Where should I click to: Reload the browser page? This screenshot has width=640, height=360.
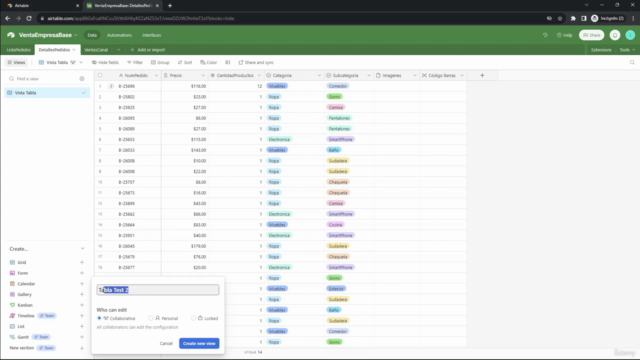(x=29, y=18)
